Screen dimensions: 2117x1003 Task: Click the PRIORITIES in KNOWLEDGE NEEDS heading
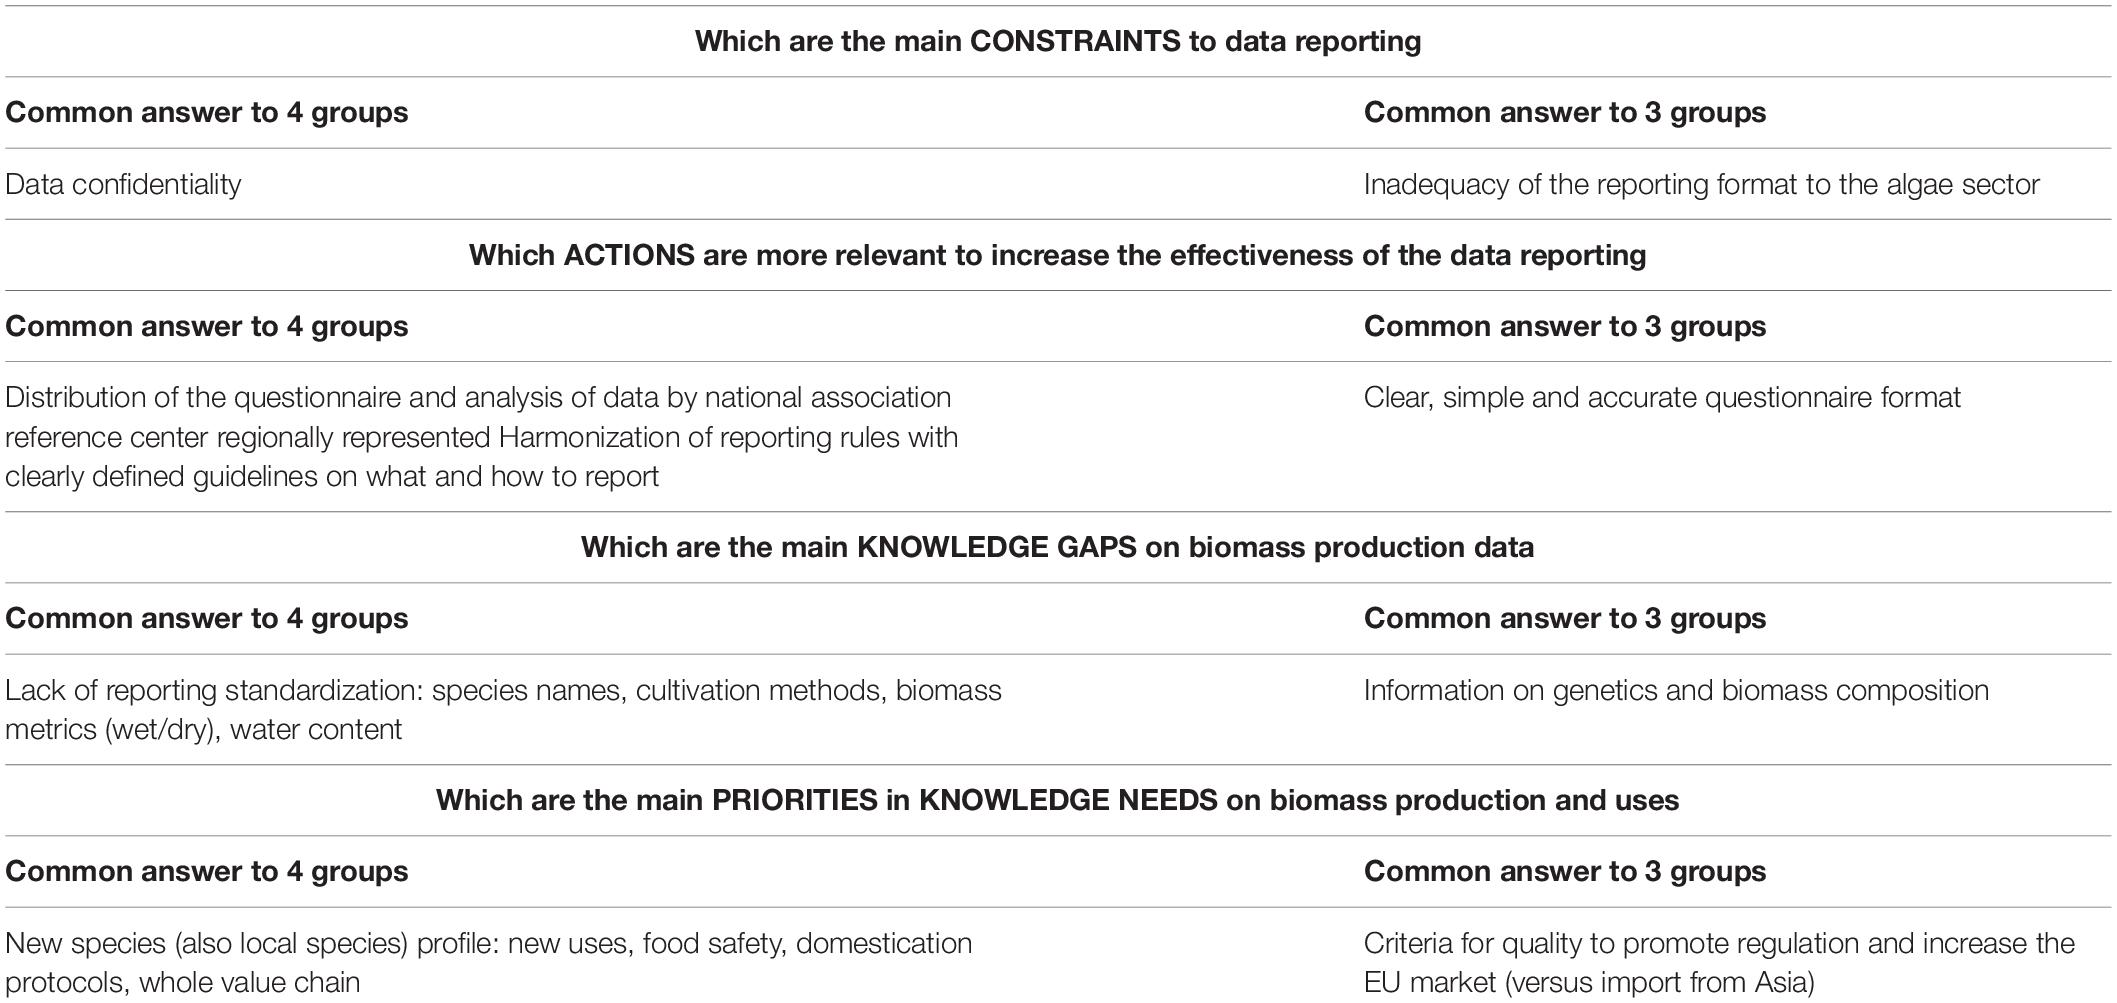click(x=1058, y=800)
